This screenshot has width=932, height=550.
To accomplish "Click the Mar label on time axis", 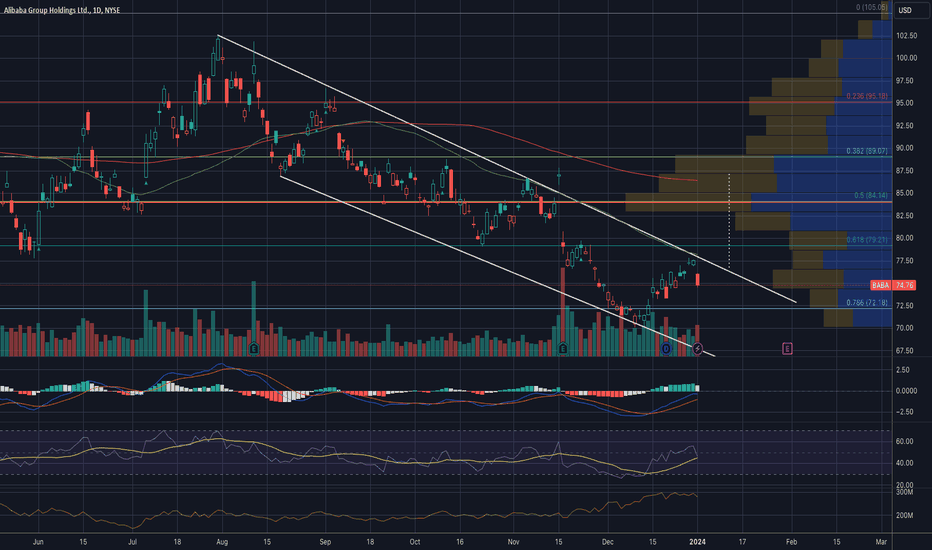I will point(881,542).
